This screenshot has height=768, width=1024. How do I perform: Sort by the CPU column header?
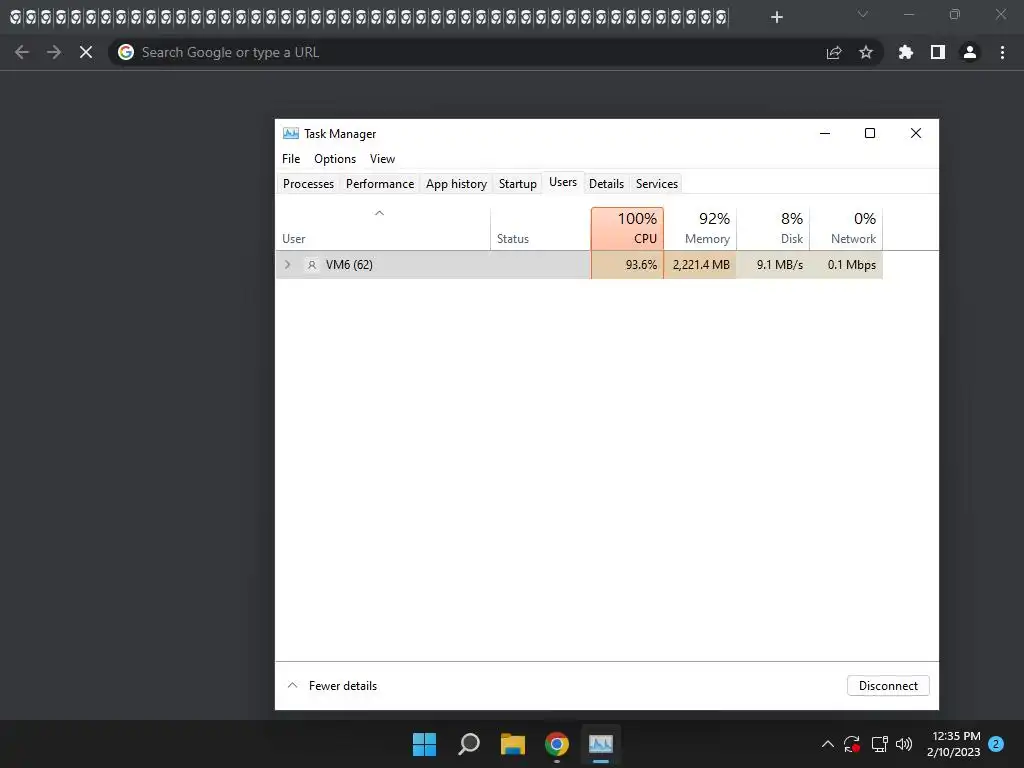628,229
